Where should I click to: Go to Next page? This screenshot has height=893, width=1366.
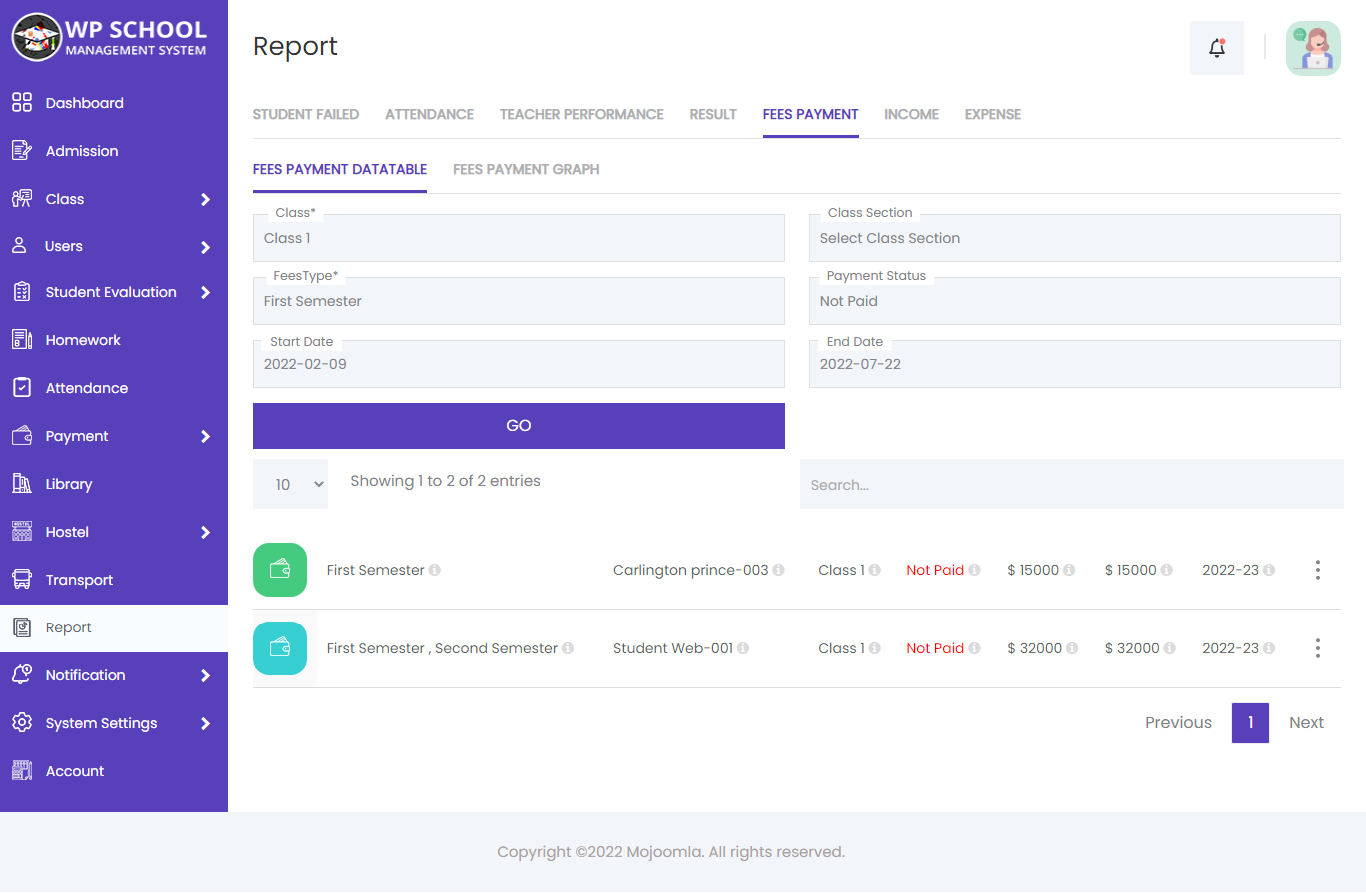pos(1306,723)
